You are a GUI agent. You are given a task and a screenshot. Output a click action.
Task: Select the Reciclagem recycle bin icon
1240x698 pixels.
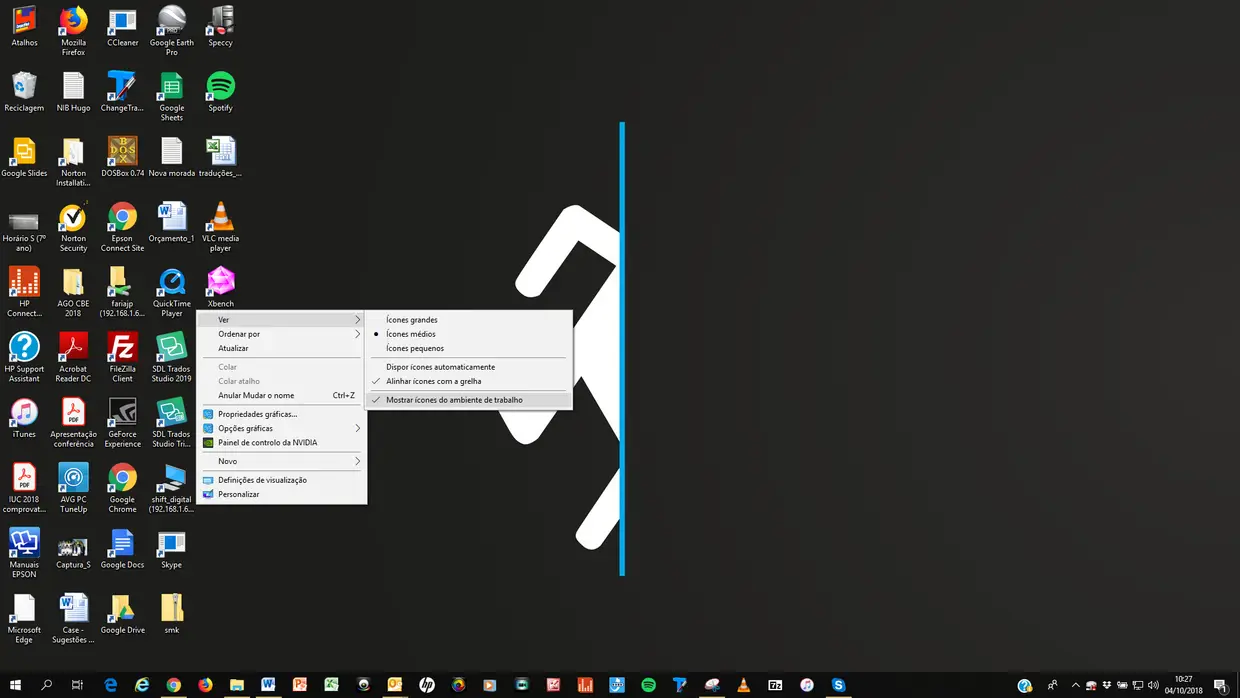tap(24, 92)
